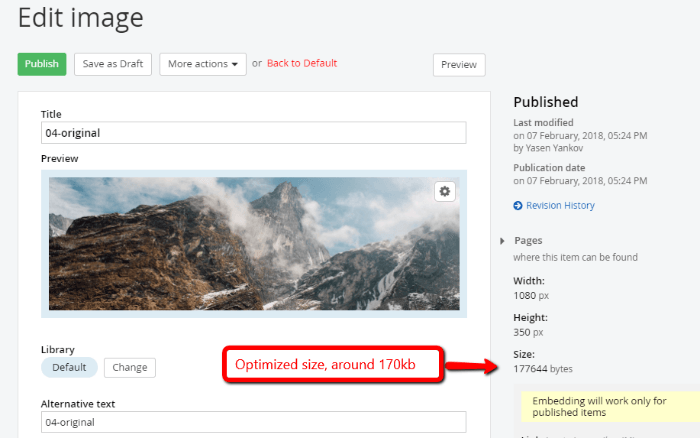Click Save as Draft
The image size is (700, 438).
(112, 64)
